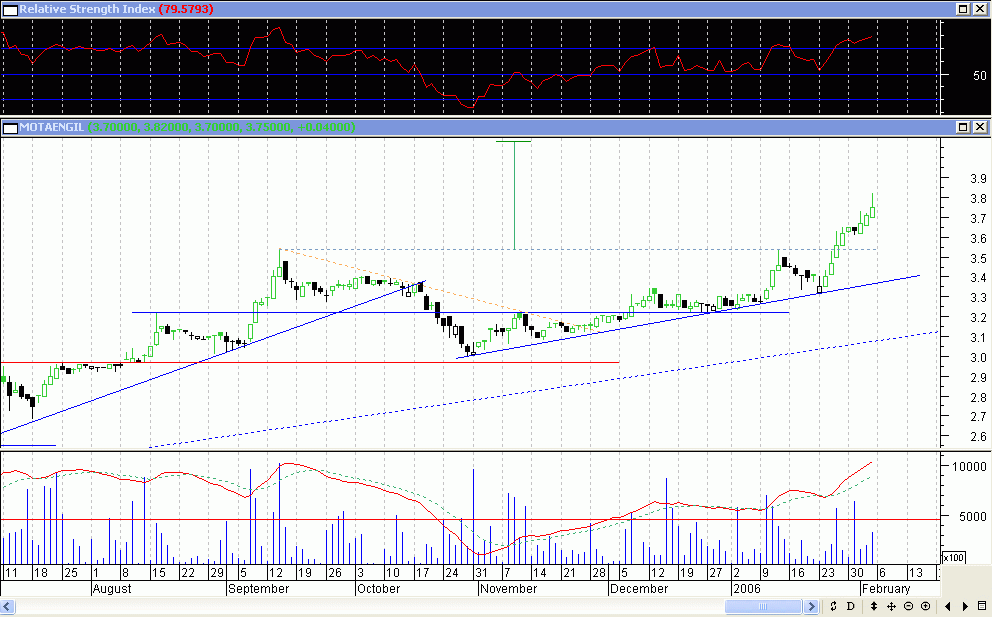Click the zoom in (plus) icon

[926, 607]
